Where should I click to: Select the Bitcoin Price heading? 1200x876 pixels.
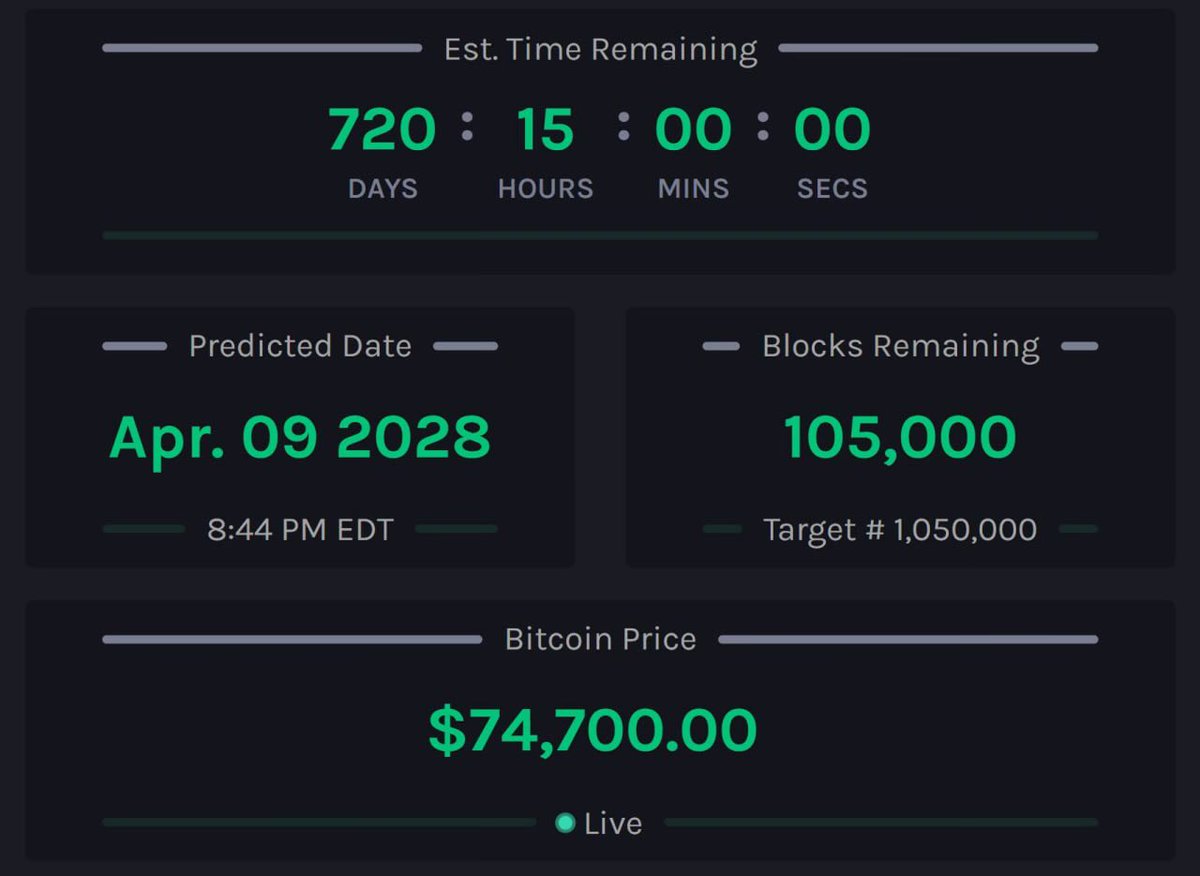600,639
